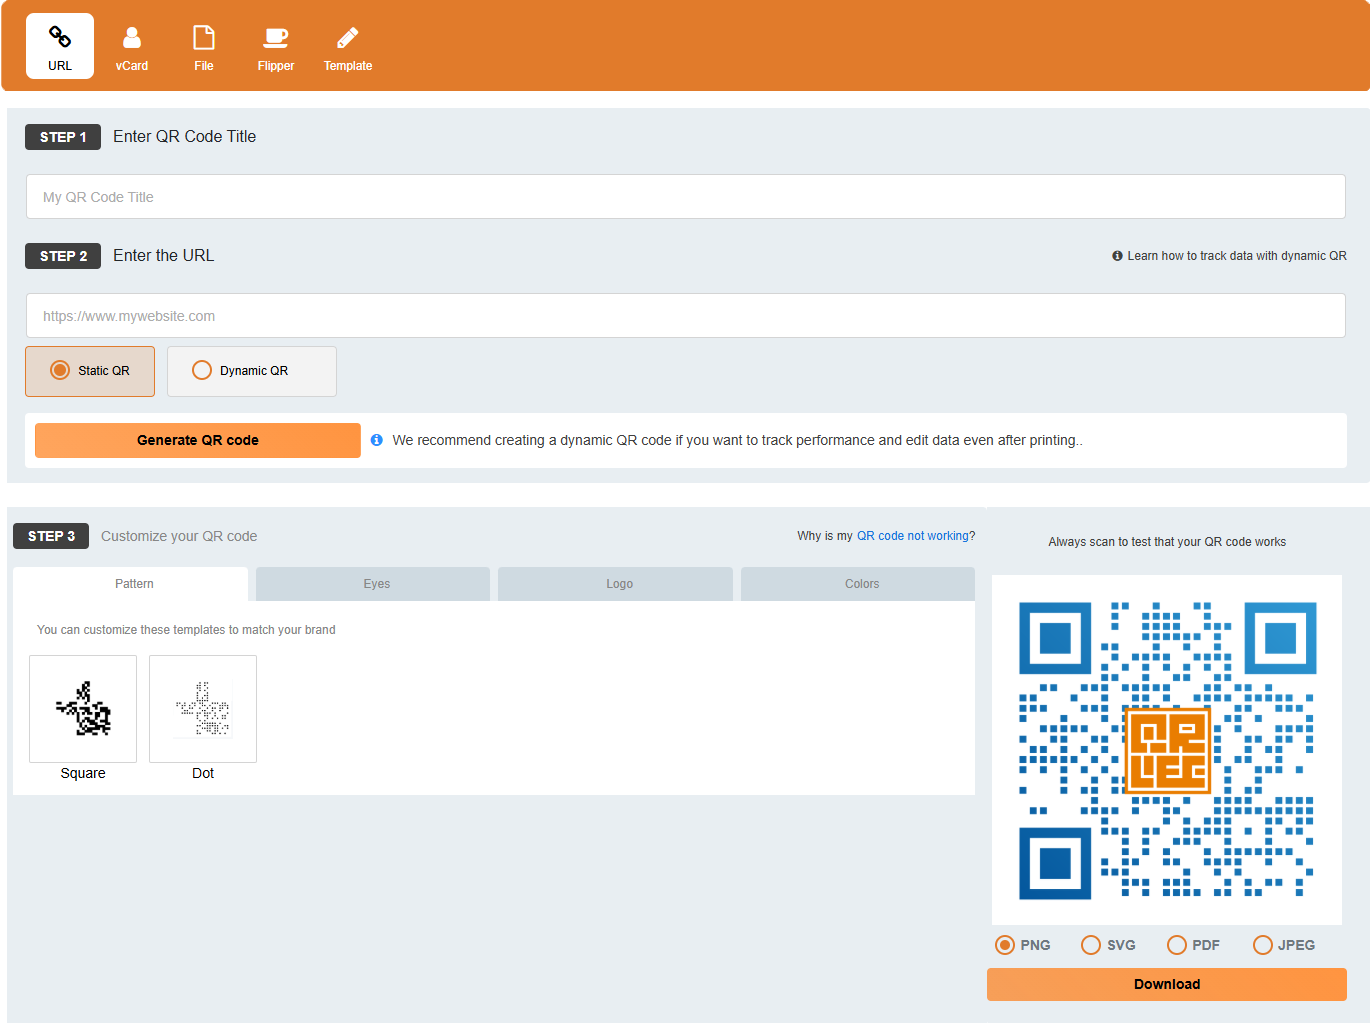Click blue info icon next to recommendation
Image resolution: width=1370 pixels, height=1023 pixels.
click(377, 440)
